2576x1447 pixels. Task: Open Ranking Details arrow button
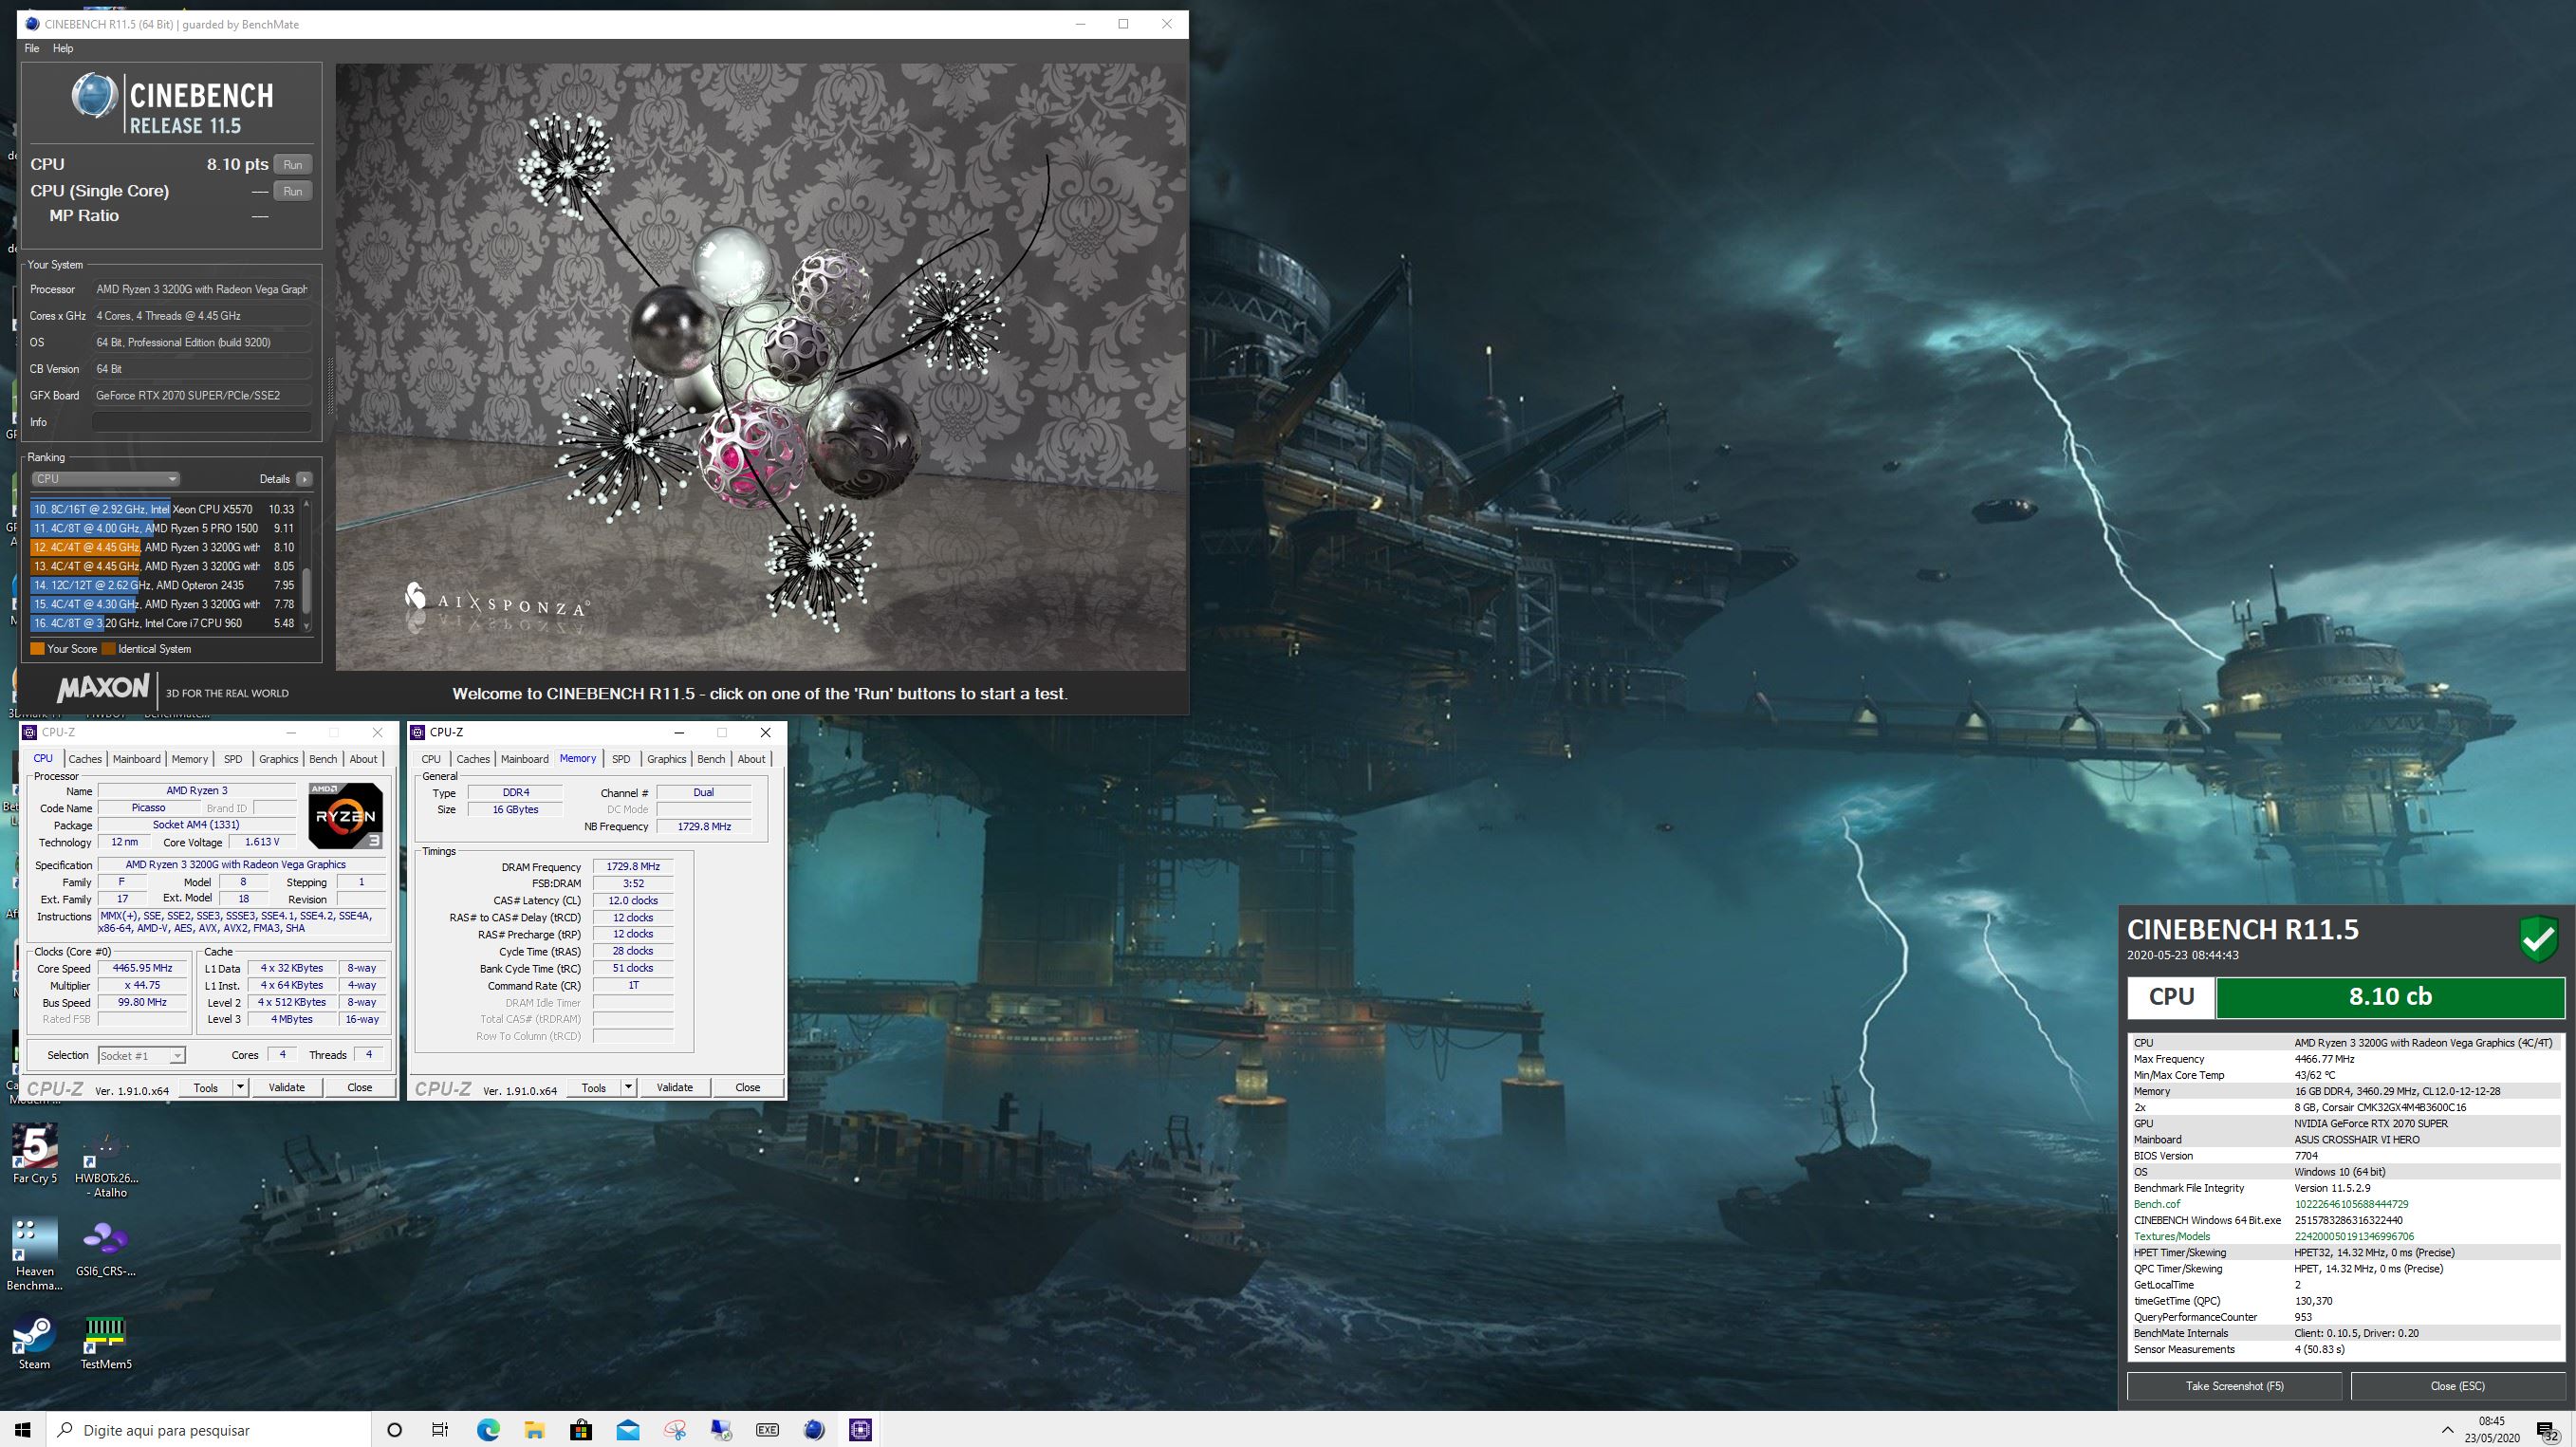pos(304,479)
